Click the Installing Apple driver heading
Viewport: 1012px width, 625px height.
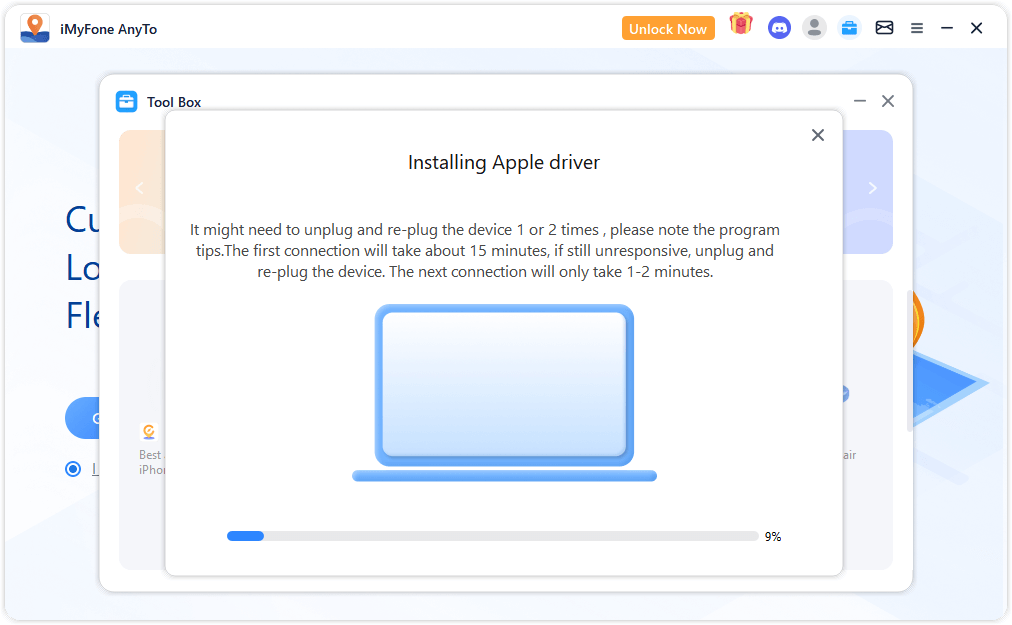click(503, 162)
